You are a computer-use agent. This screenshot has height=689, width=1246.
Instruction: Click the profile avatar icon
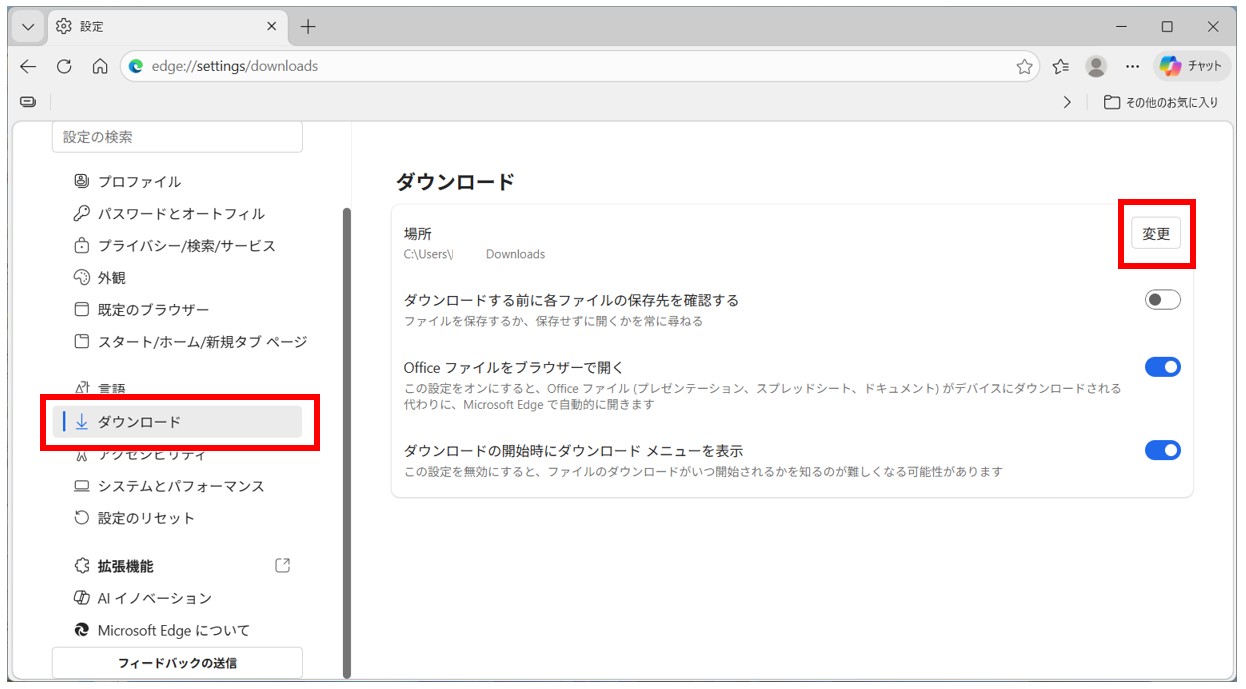[1096, 66]
